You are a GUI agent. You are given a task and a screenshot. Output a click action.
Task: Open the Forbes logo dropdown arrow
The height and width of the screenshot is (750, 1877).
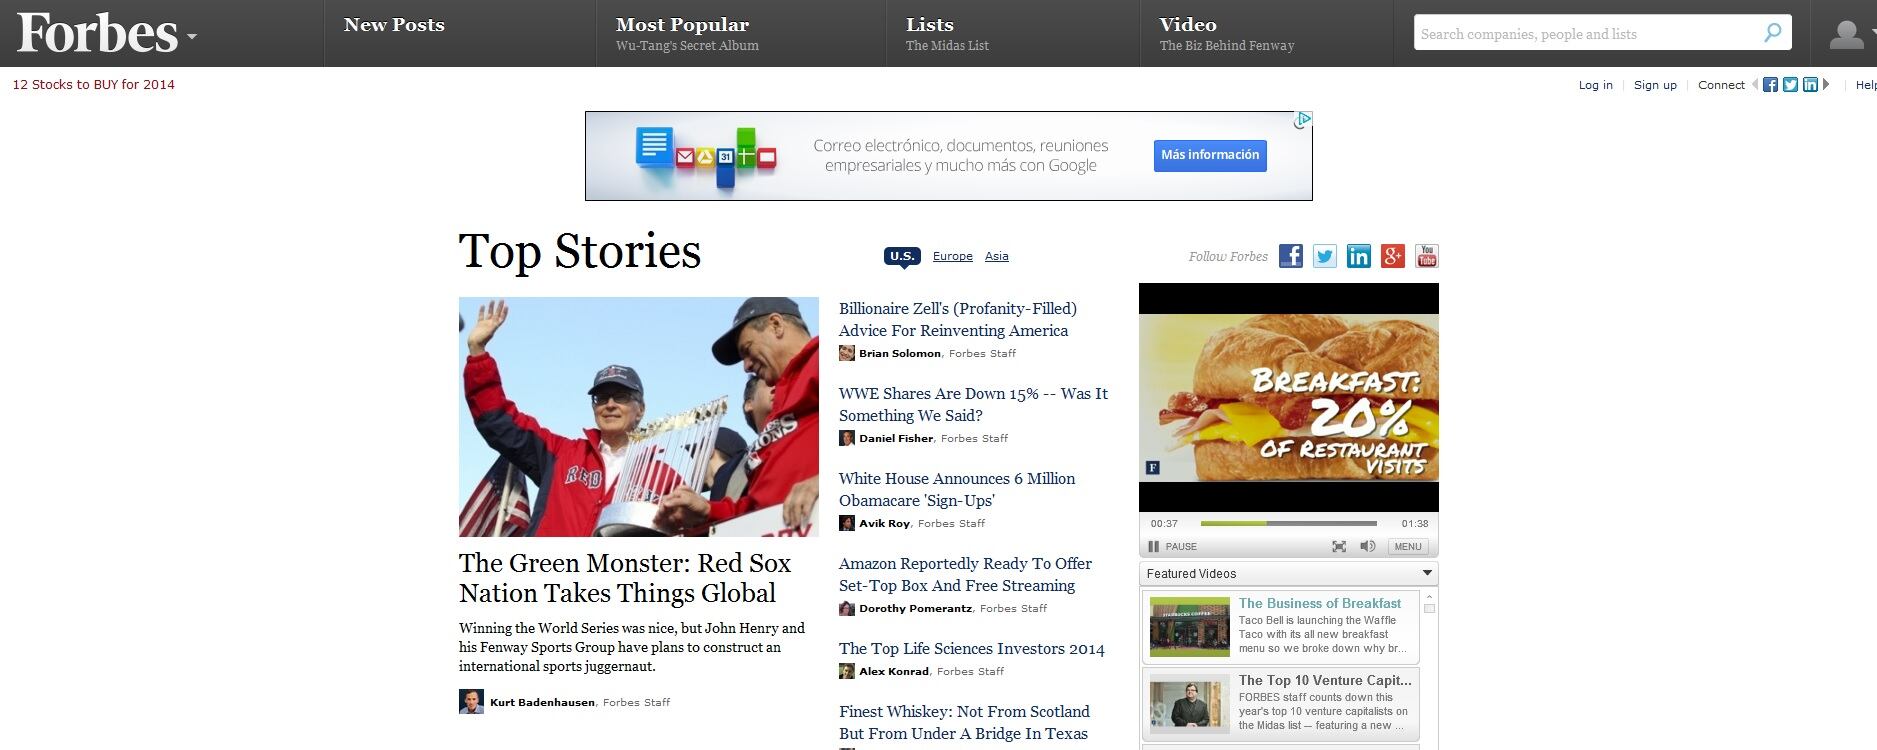pos(191,37)
